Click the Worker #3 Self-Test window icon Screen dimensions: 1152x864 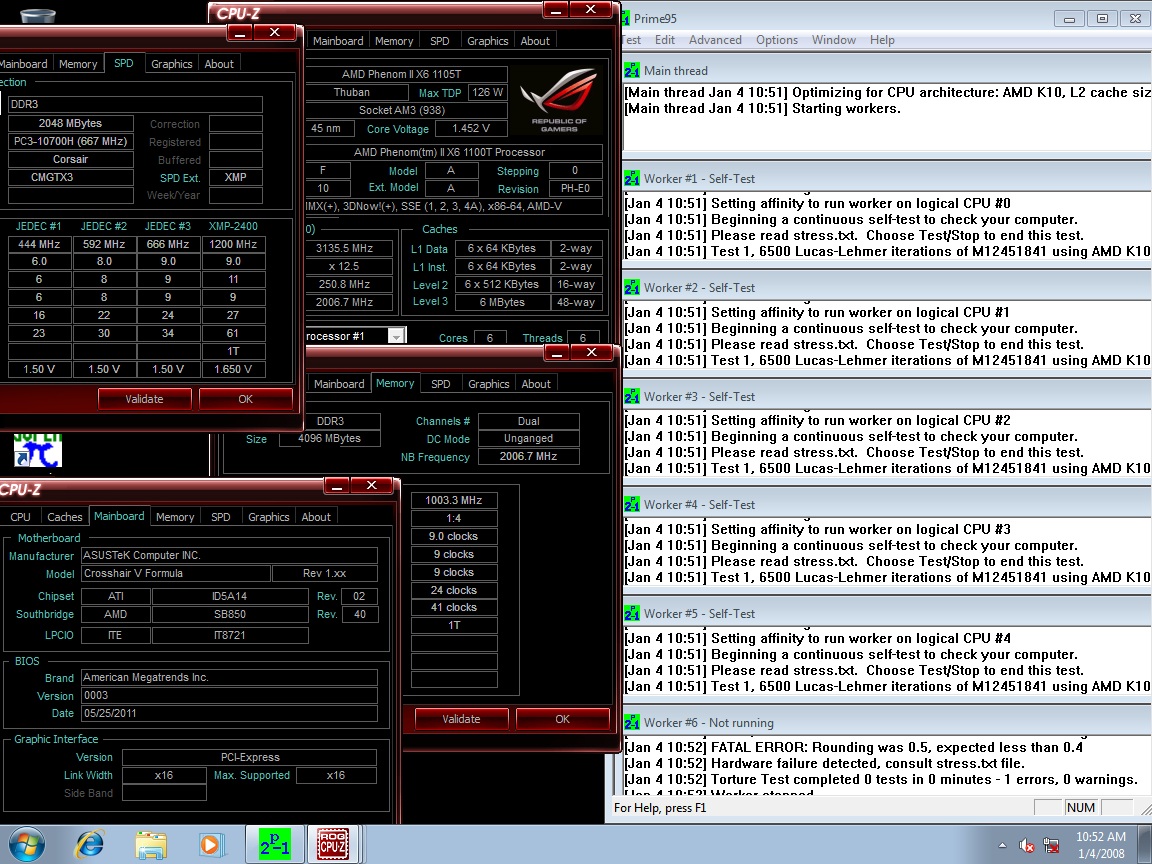tap(631, 397)
